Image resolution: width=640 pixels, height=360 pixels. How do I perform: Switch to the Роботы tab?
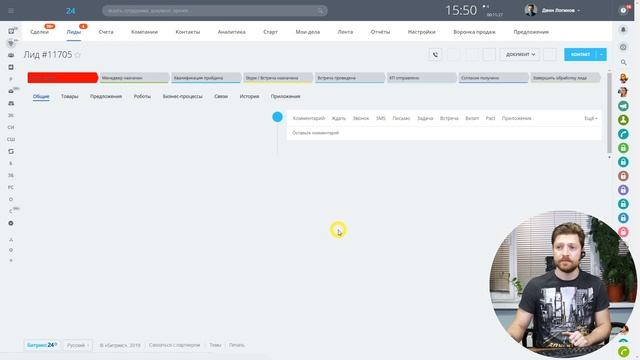point(142,96)
